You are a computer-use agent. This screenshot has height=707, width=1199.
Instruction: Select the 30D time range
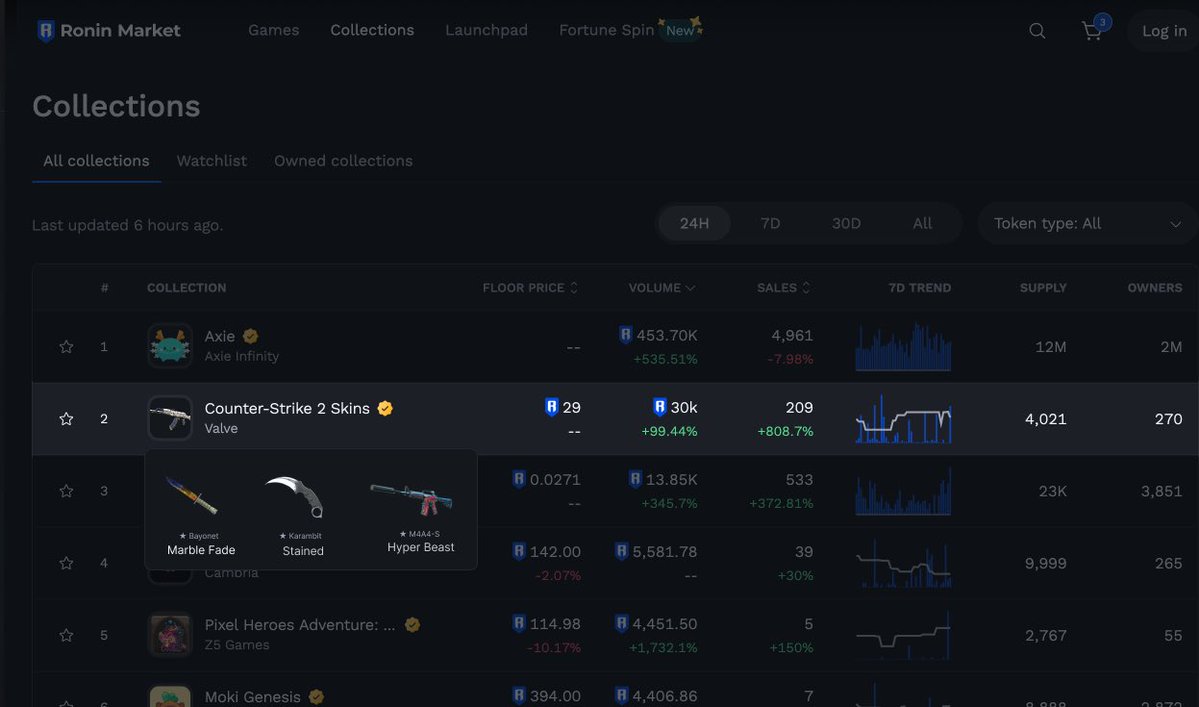click(846, 224)
